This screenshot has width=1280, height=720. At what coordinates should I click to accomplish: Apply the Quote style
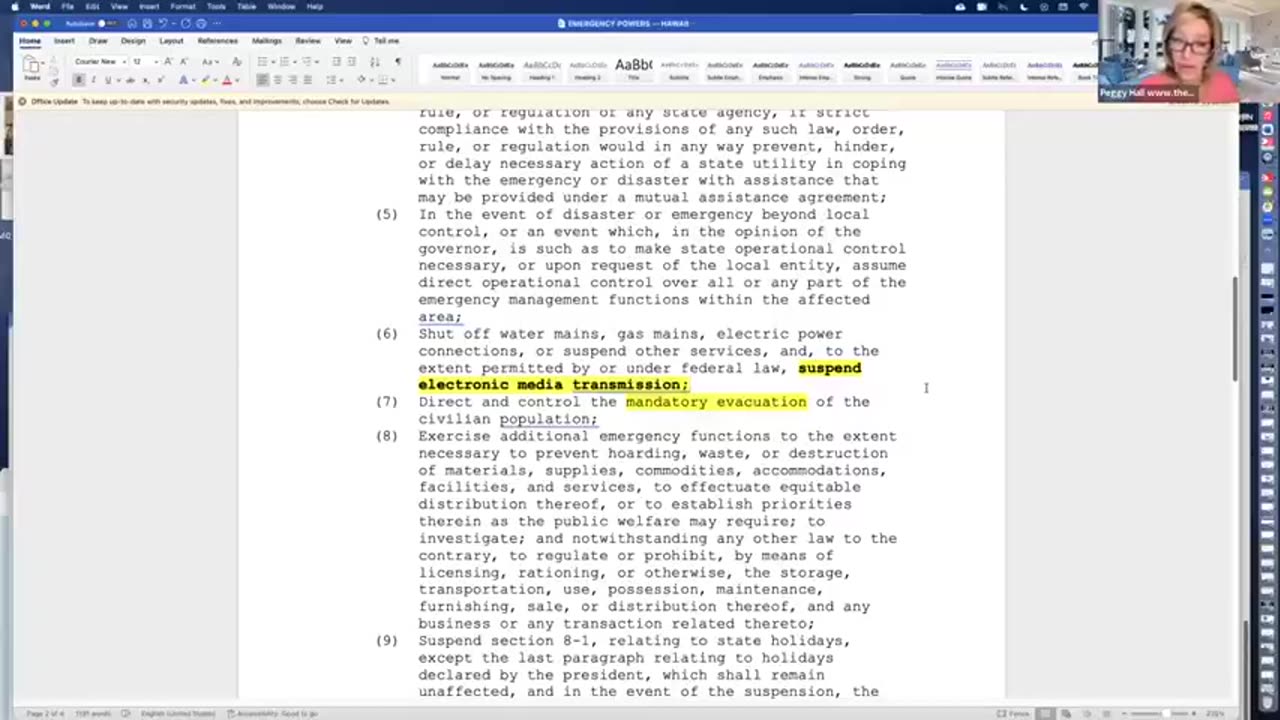(907, 68)
